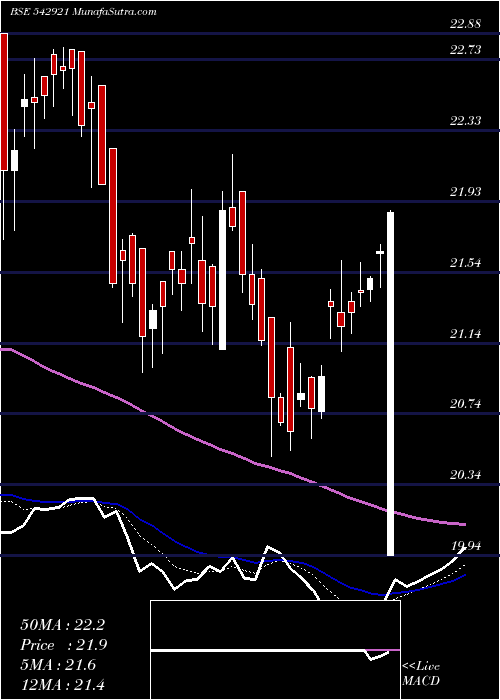500x700 pixels.
Task: Click the 50MA : 22.2 readout
Action: pos(62,625)
